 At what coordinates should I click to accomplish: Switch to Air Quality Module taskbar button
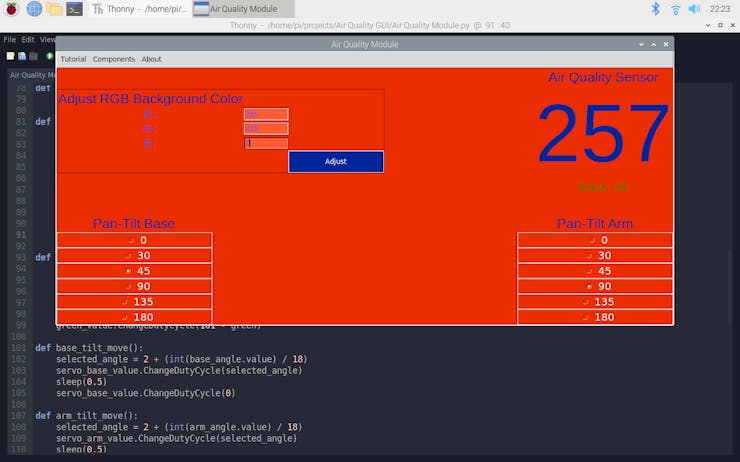pyautogui.click(x=243, y=9)
